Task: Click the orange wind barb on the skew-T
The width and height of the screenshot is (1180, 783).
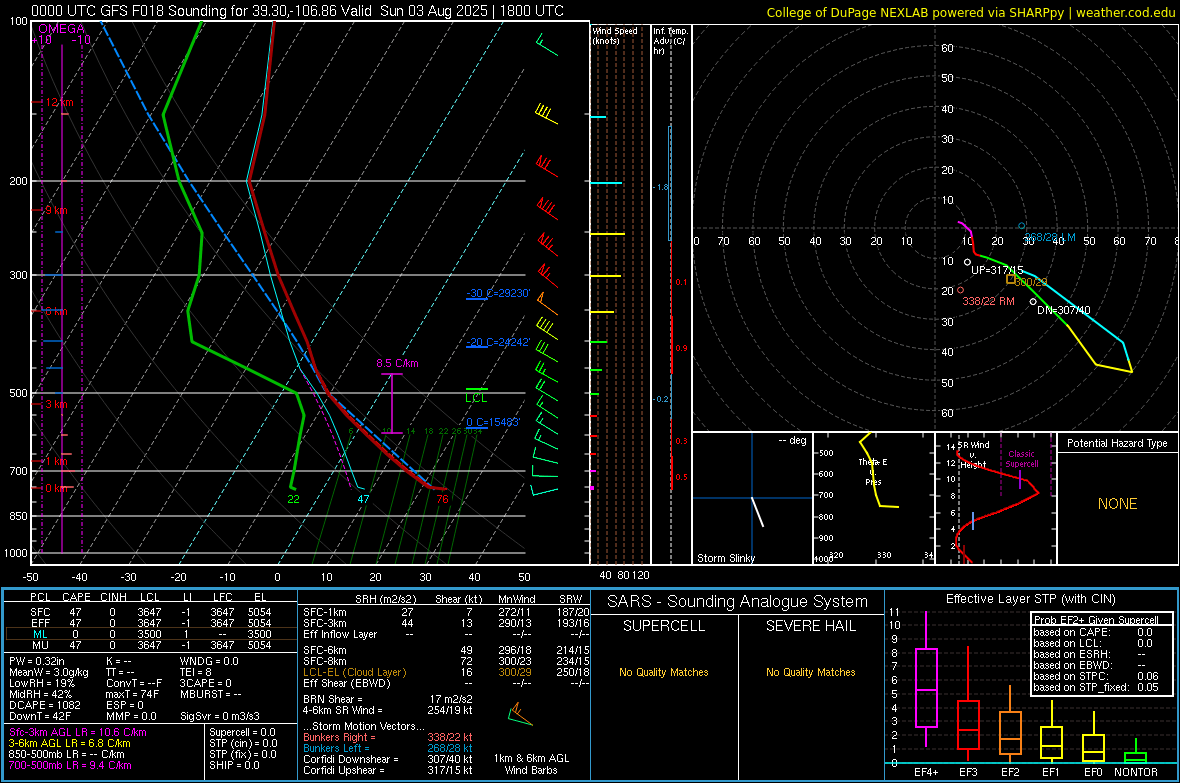Action: [547, 303]
